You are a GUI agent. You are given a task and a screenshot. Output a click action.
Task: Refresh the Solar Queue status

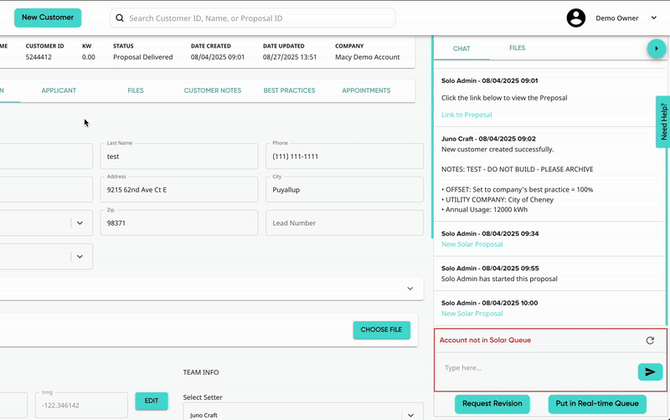click(650, 340)
